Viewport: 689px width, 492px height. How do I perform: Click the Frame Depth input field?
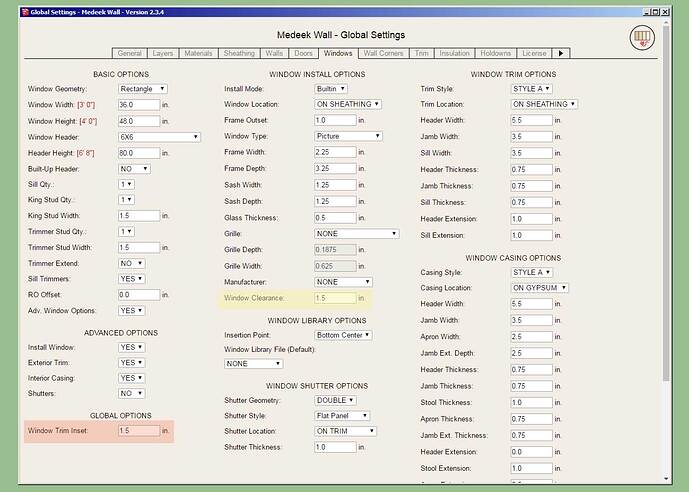(335, 168)
